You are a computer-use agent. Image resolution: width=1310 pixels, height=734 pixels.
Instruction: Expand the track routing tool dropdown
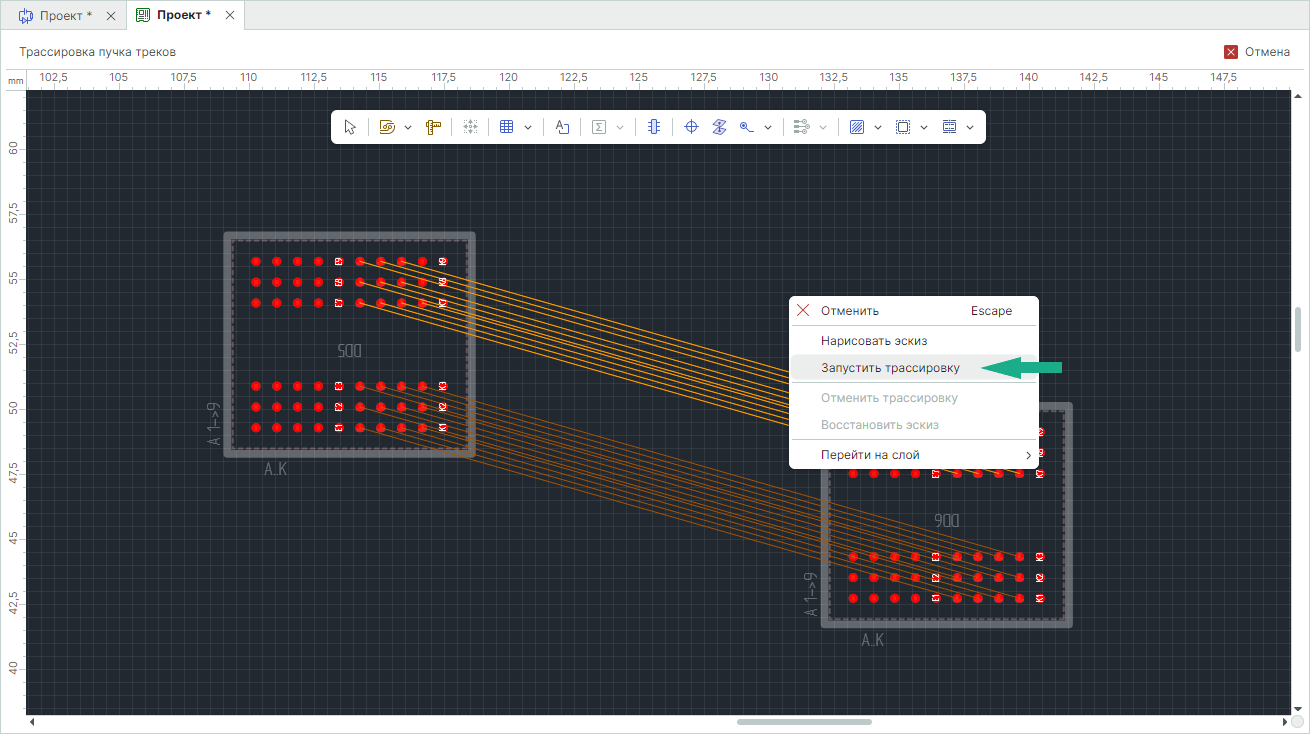tap(408, 127)
